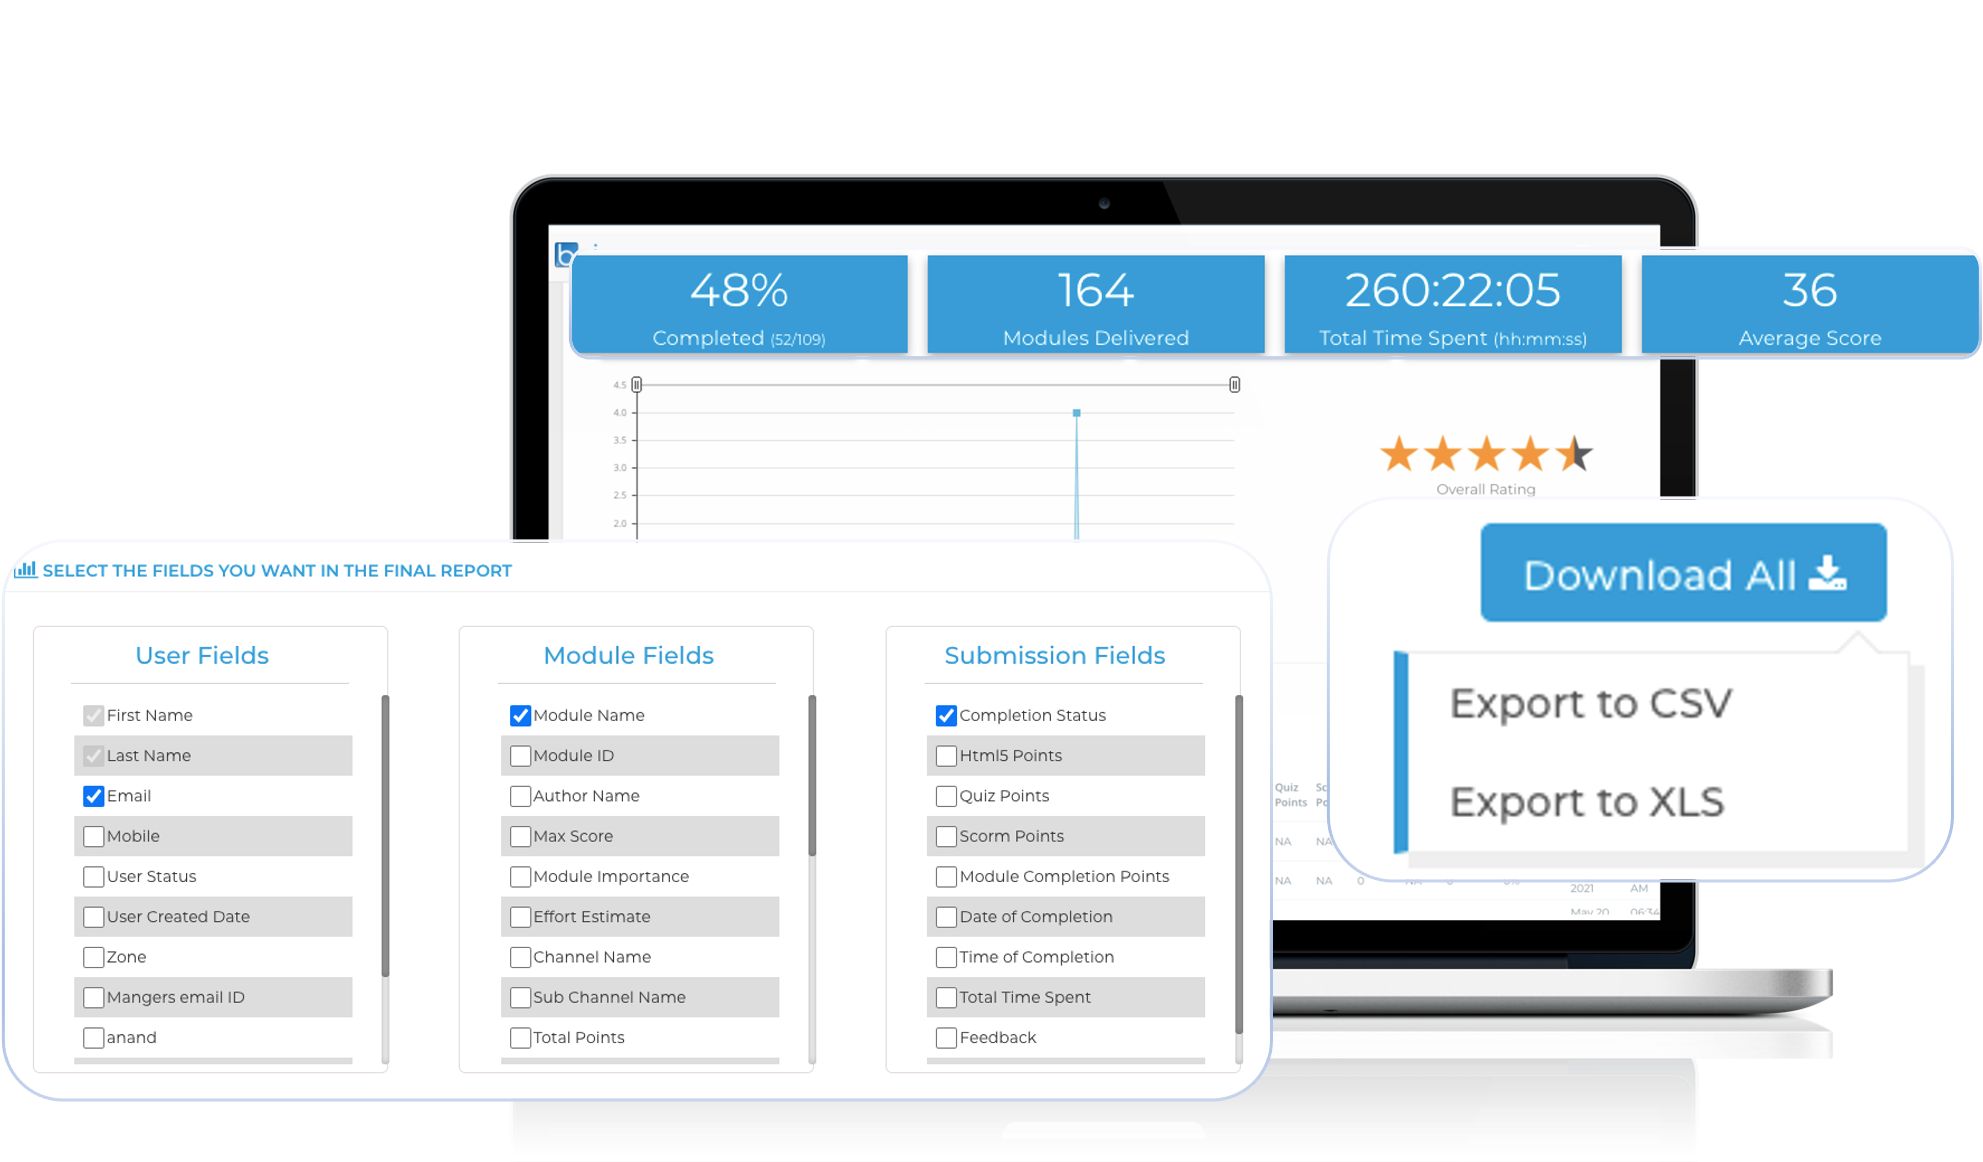Toggle the Email checkbox in User Fields

coord(93,795)
